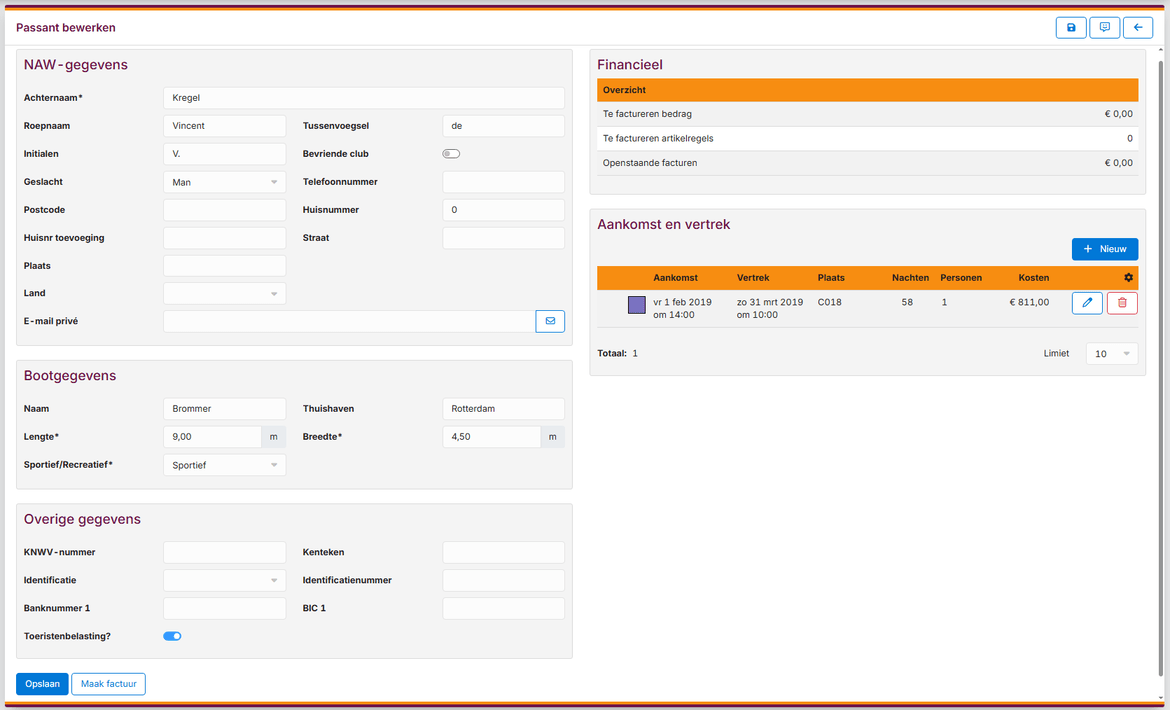Click the Achternaam input field
Viewport: 1170px width, 710px height.
point(363,98)
